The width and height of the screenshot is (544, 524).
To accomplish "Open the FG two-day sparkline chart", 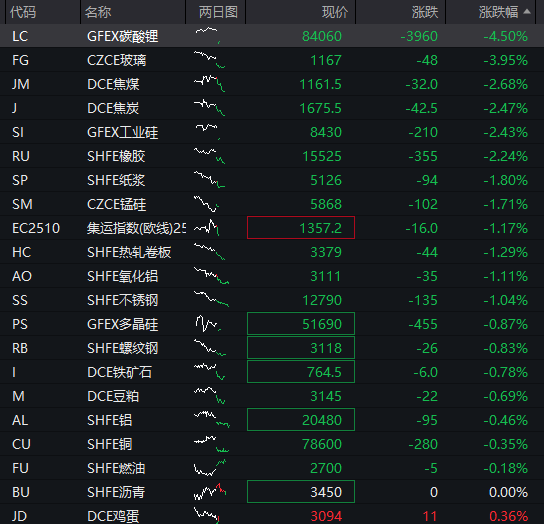I will tap(210, 60).
